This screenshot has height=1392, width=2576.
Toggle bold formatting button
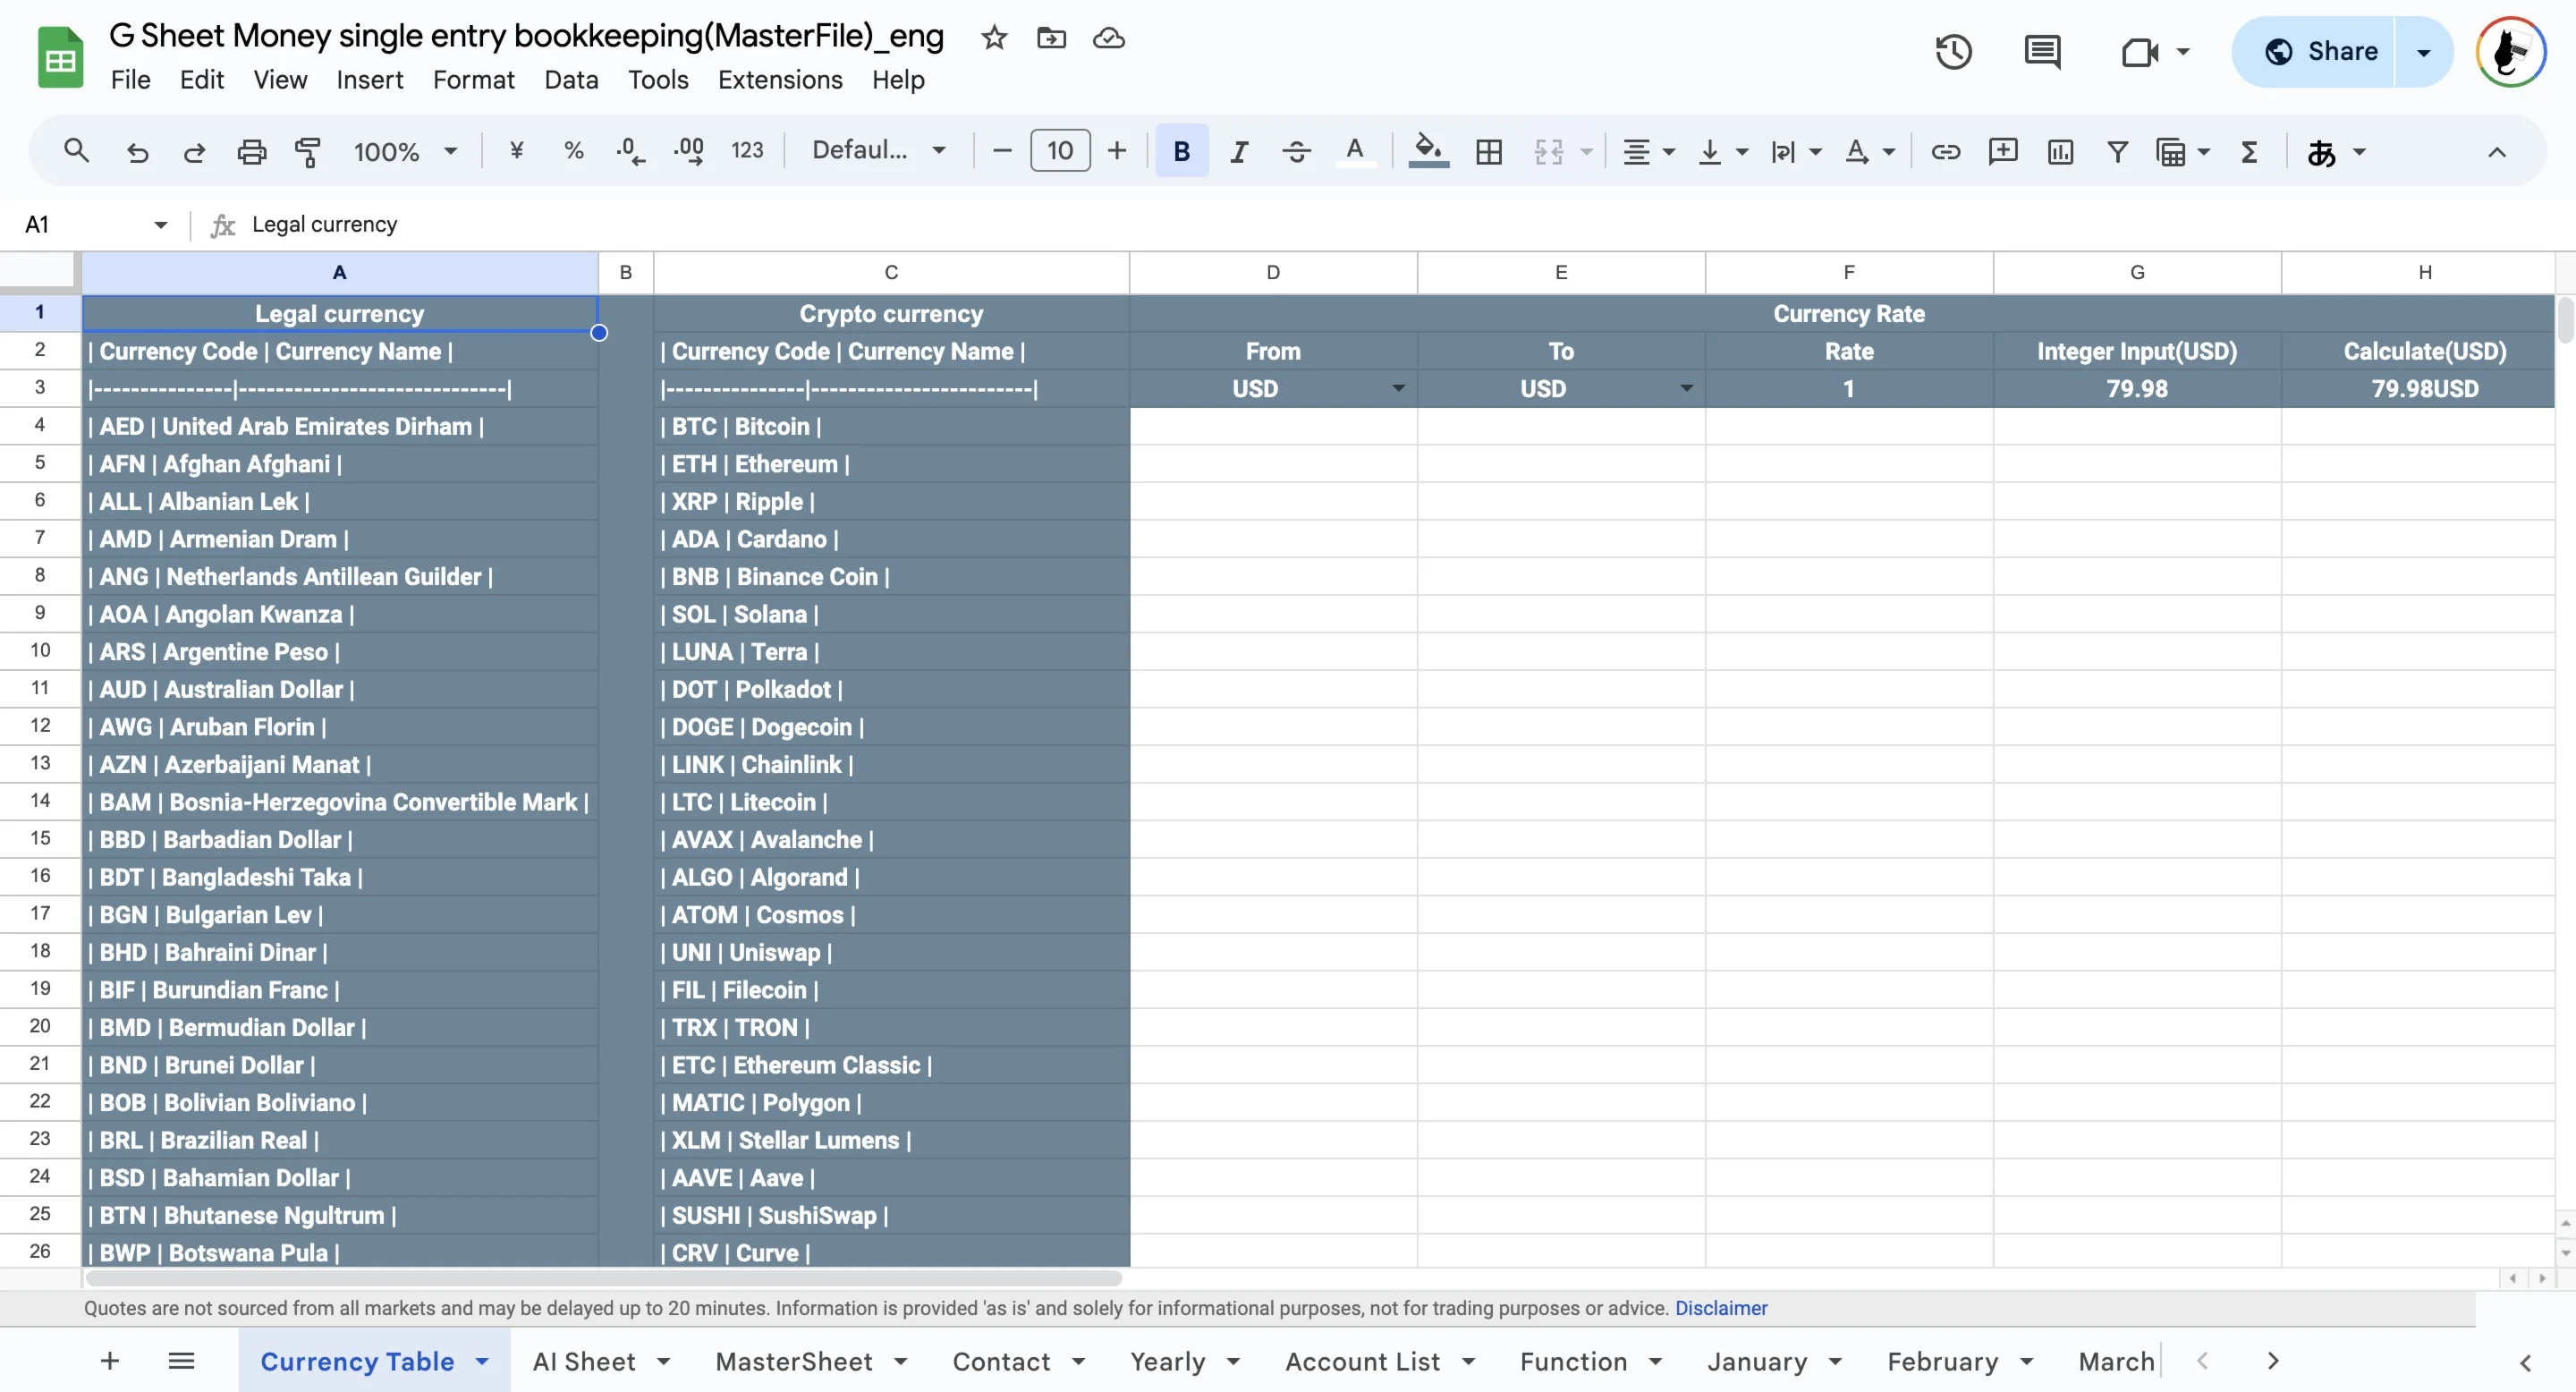(1181, 152)
